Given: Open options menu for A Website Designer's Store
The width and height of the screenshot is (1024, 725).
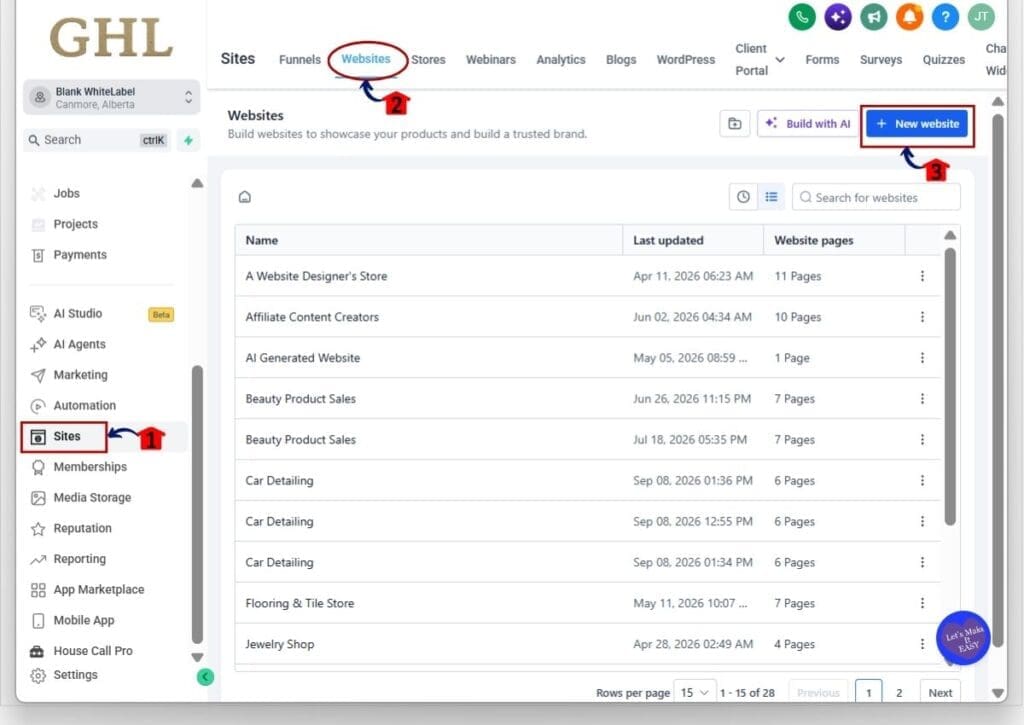Looking at the screenshot, I should [922, 276].
